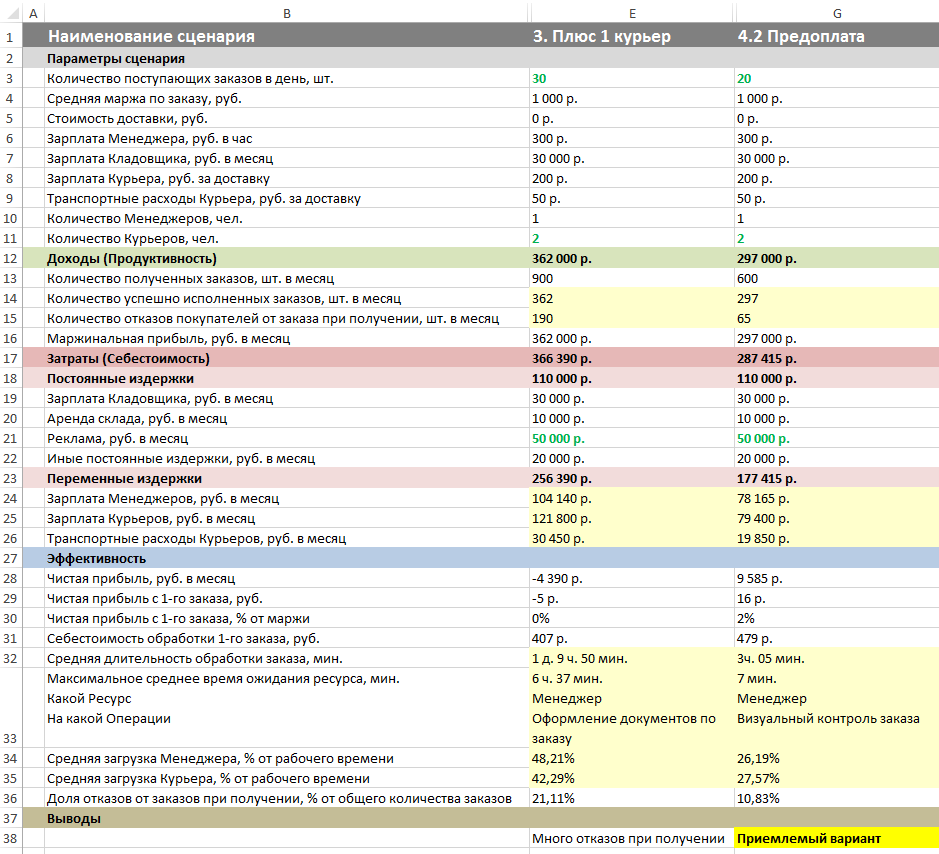The image size is (939, 854).
Task: Select manager load 48,21%
Action: (x=553, y=758)
